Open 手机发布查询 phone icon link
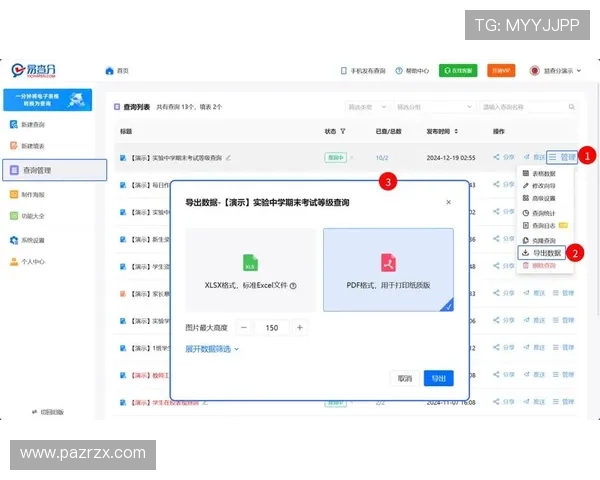Viewport: 600px width, 480px height. click(363, 71)
